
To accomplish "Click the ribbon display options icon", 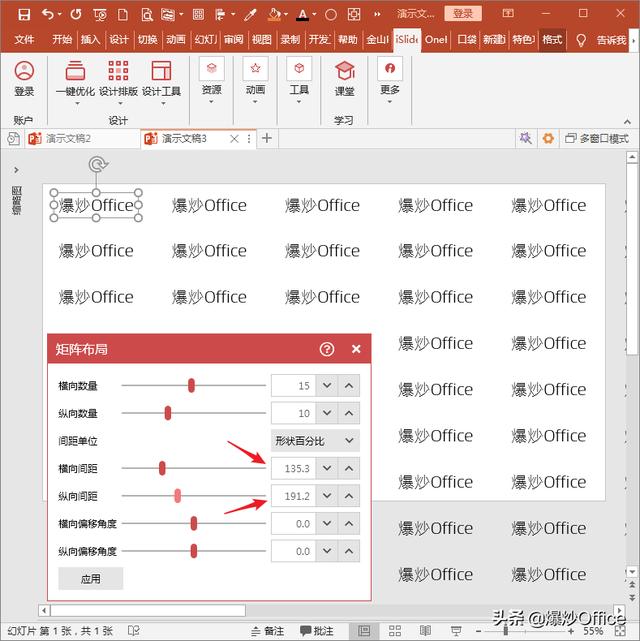I will 508,13.
